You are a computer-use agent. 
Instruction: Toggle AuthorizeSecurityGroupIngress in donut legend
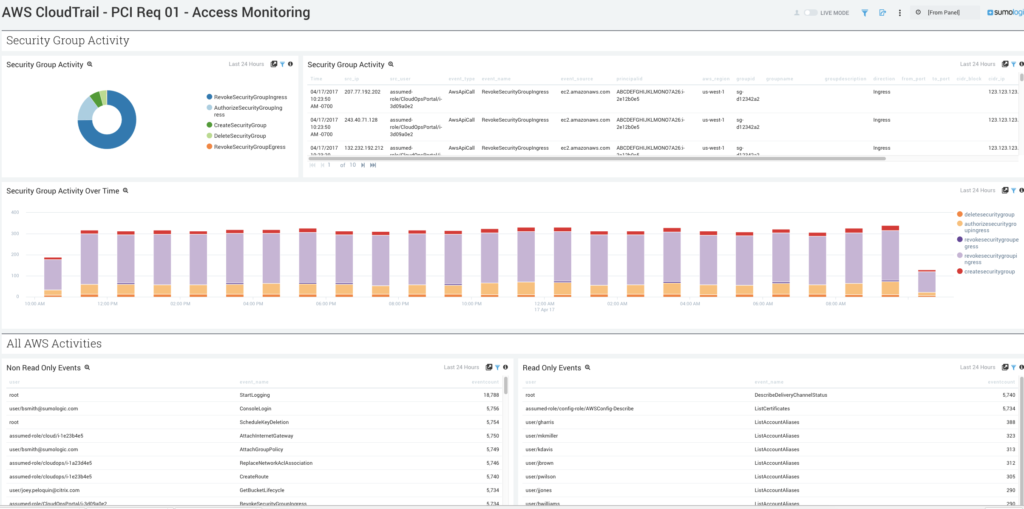246,110
